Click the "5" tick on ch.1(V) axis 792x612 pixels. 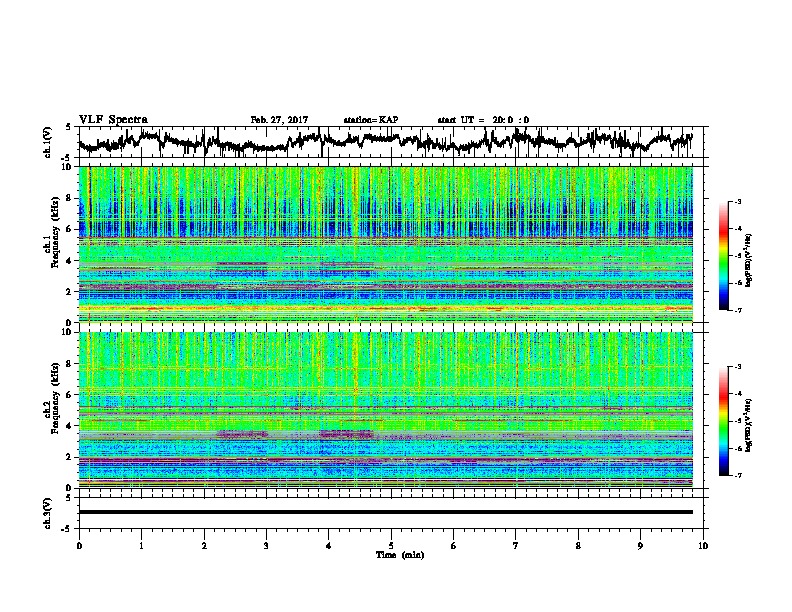[x=68, y=127]
